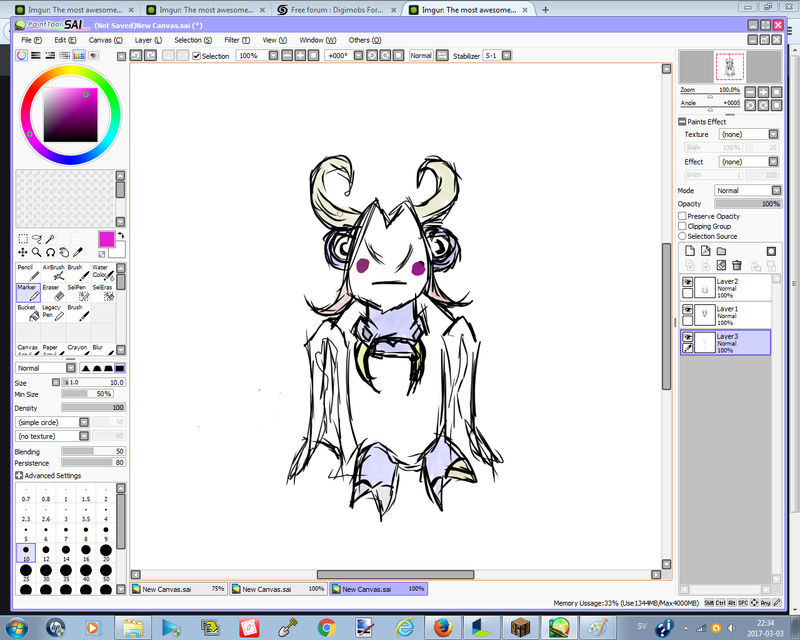The height and width of the screenshot is (640, 800).
Task: Open the Canvas menu
Action: [x=105, y=40]
